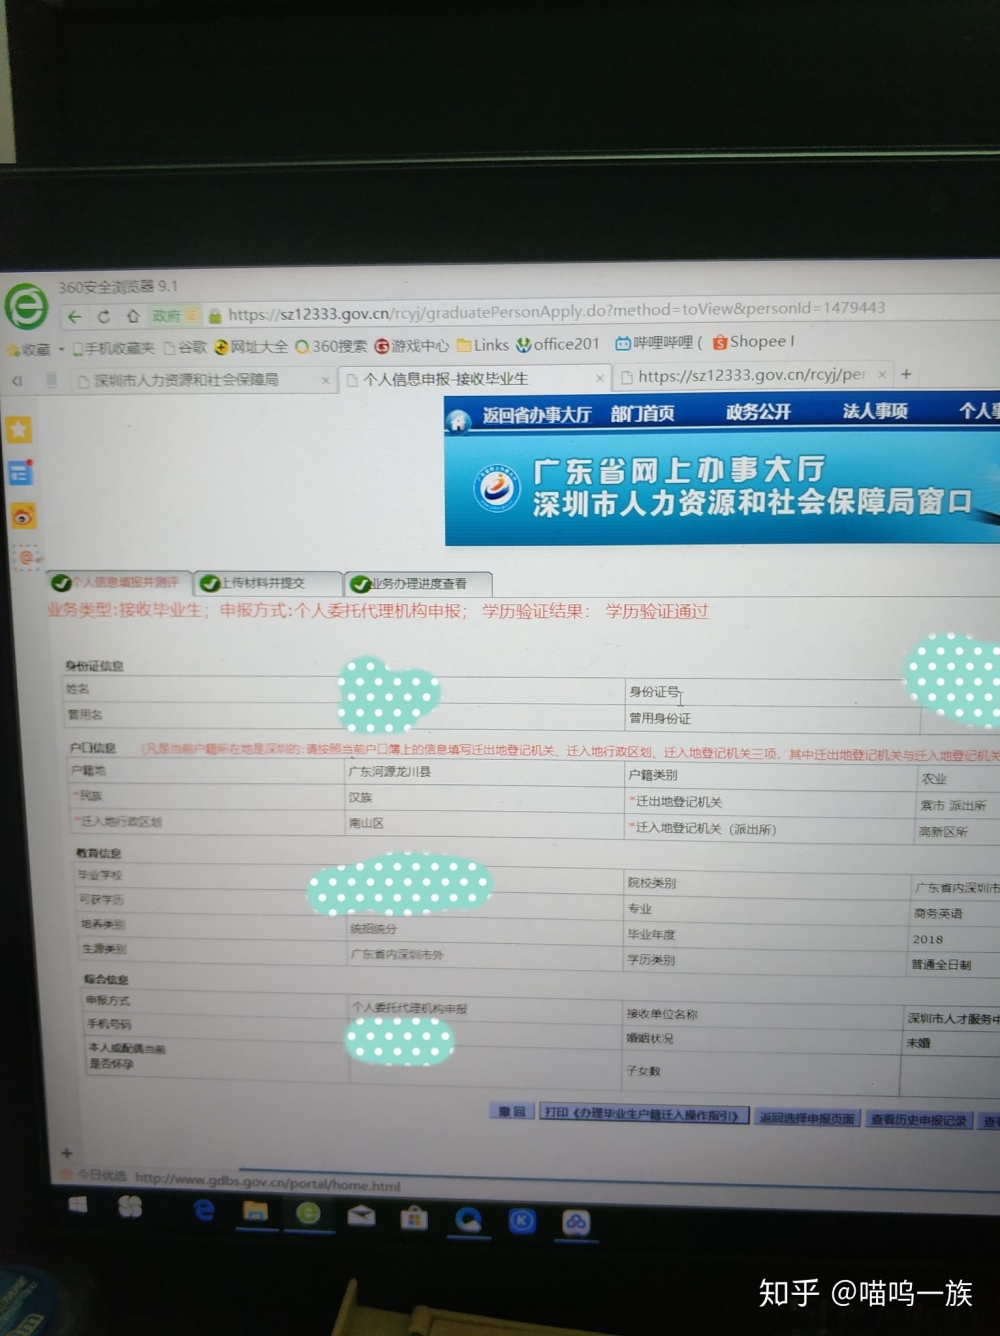
Task: Open Shopee bookmark
Action: tap(753, 342)
